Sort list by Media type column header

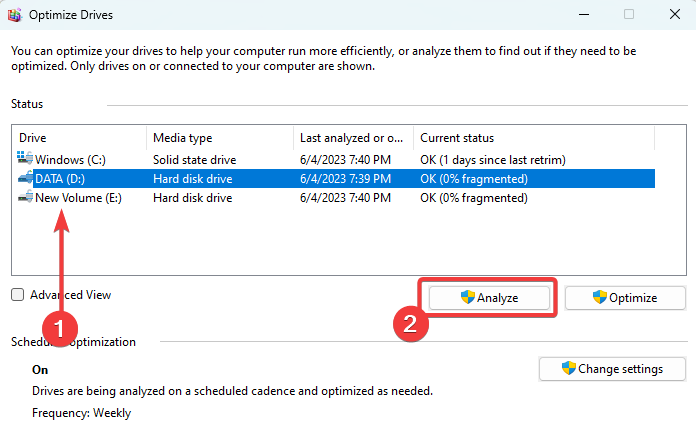(x=220, y=138)
